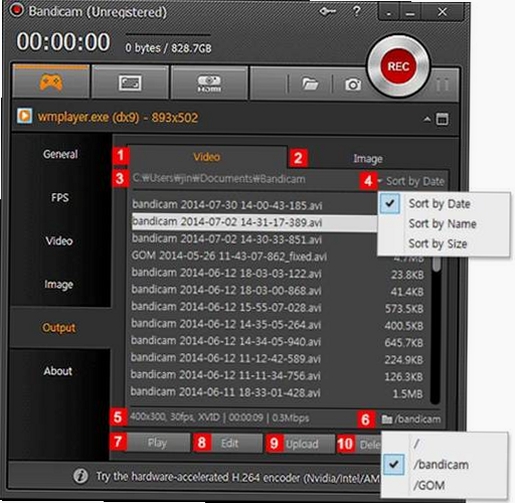Choose Sort by Size in sort menu
The image size is (515, 503).
(x=438, y=244)
